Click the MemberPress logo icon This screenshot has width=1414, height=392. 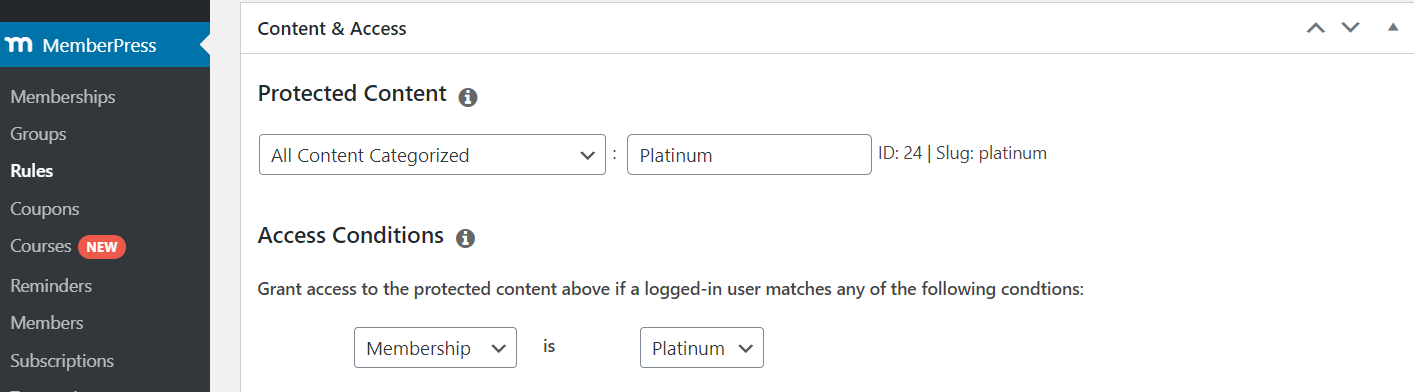(x=20, y=46)
